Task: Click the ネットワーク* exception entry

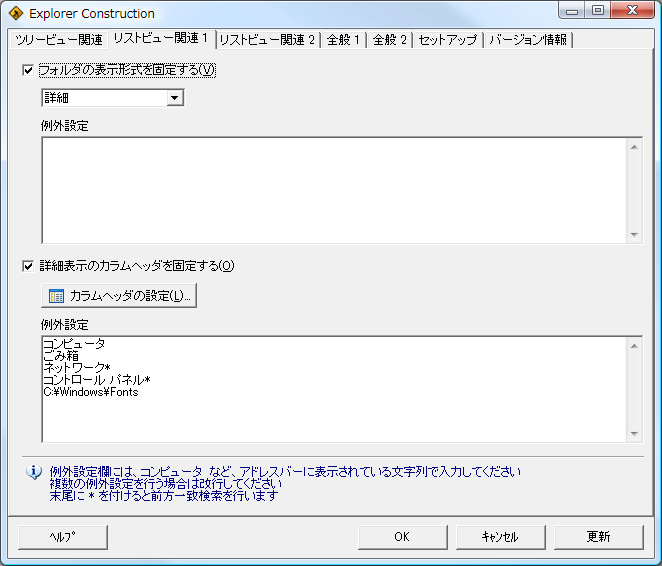Action: tap(76, 367)
